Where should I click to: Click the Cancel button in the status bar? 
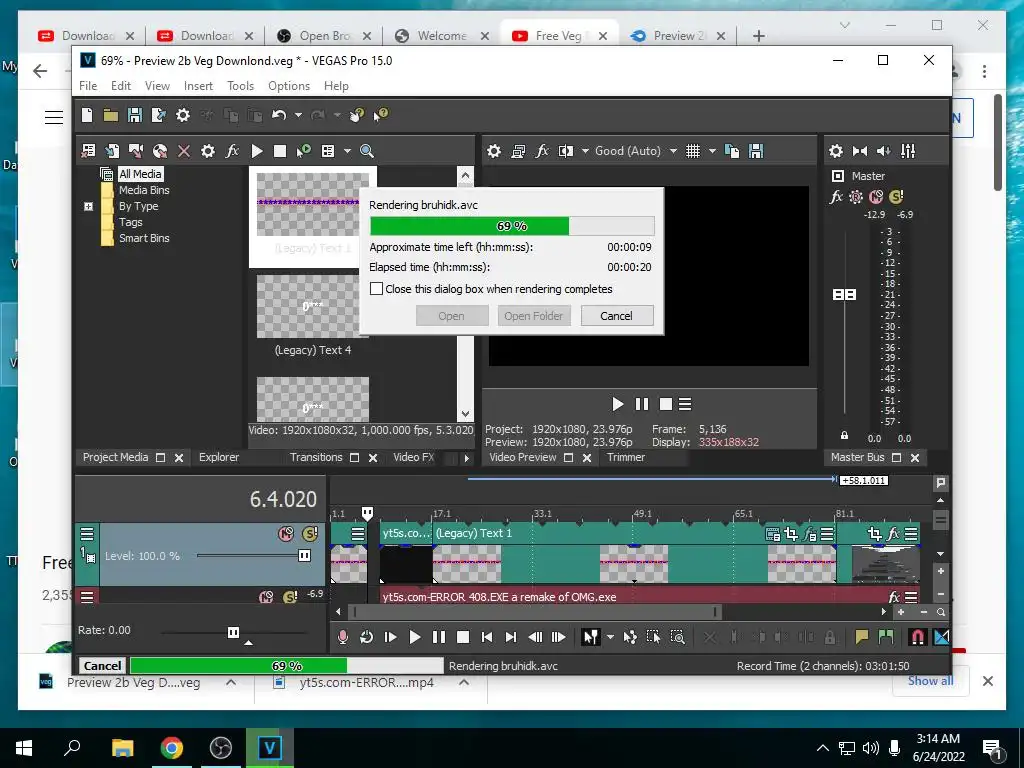tap(103, 665)
